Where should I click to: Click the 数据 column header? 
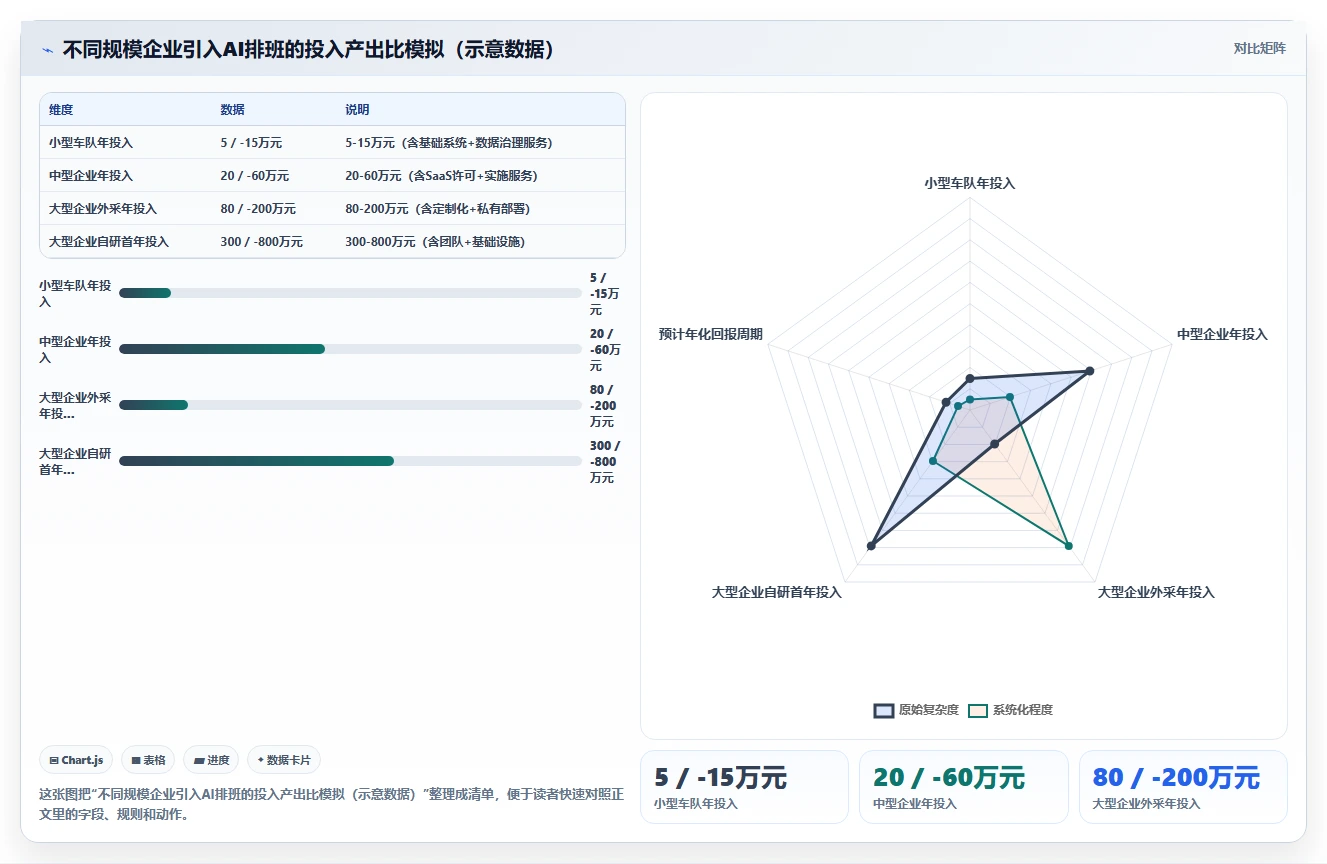coord(233,110)
